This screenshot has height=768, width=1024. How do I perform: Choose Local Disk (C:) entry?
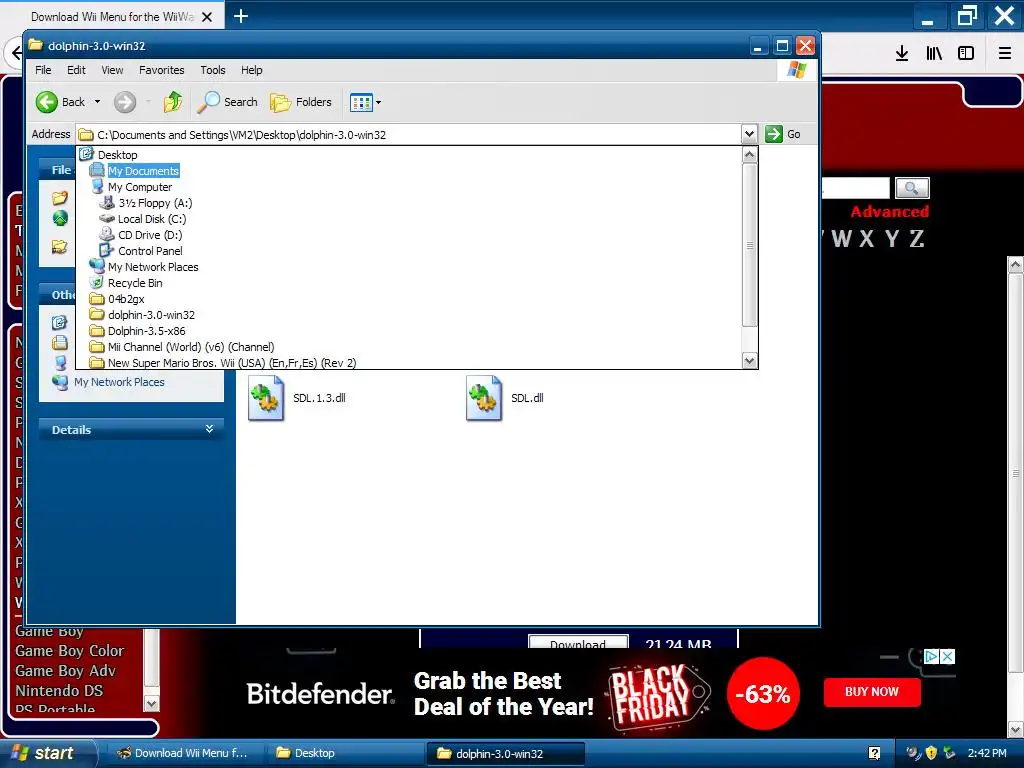tap(152, 219)
